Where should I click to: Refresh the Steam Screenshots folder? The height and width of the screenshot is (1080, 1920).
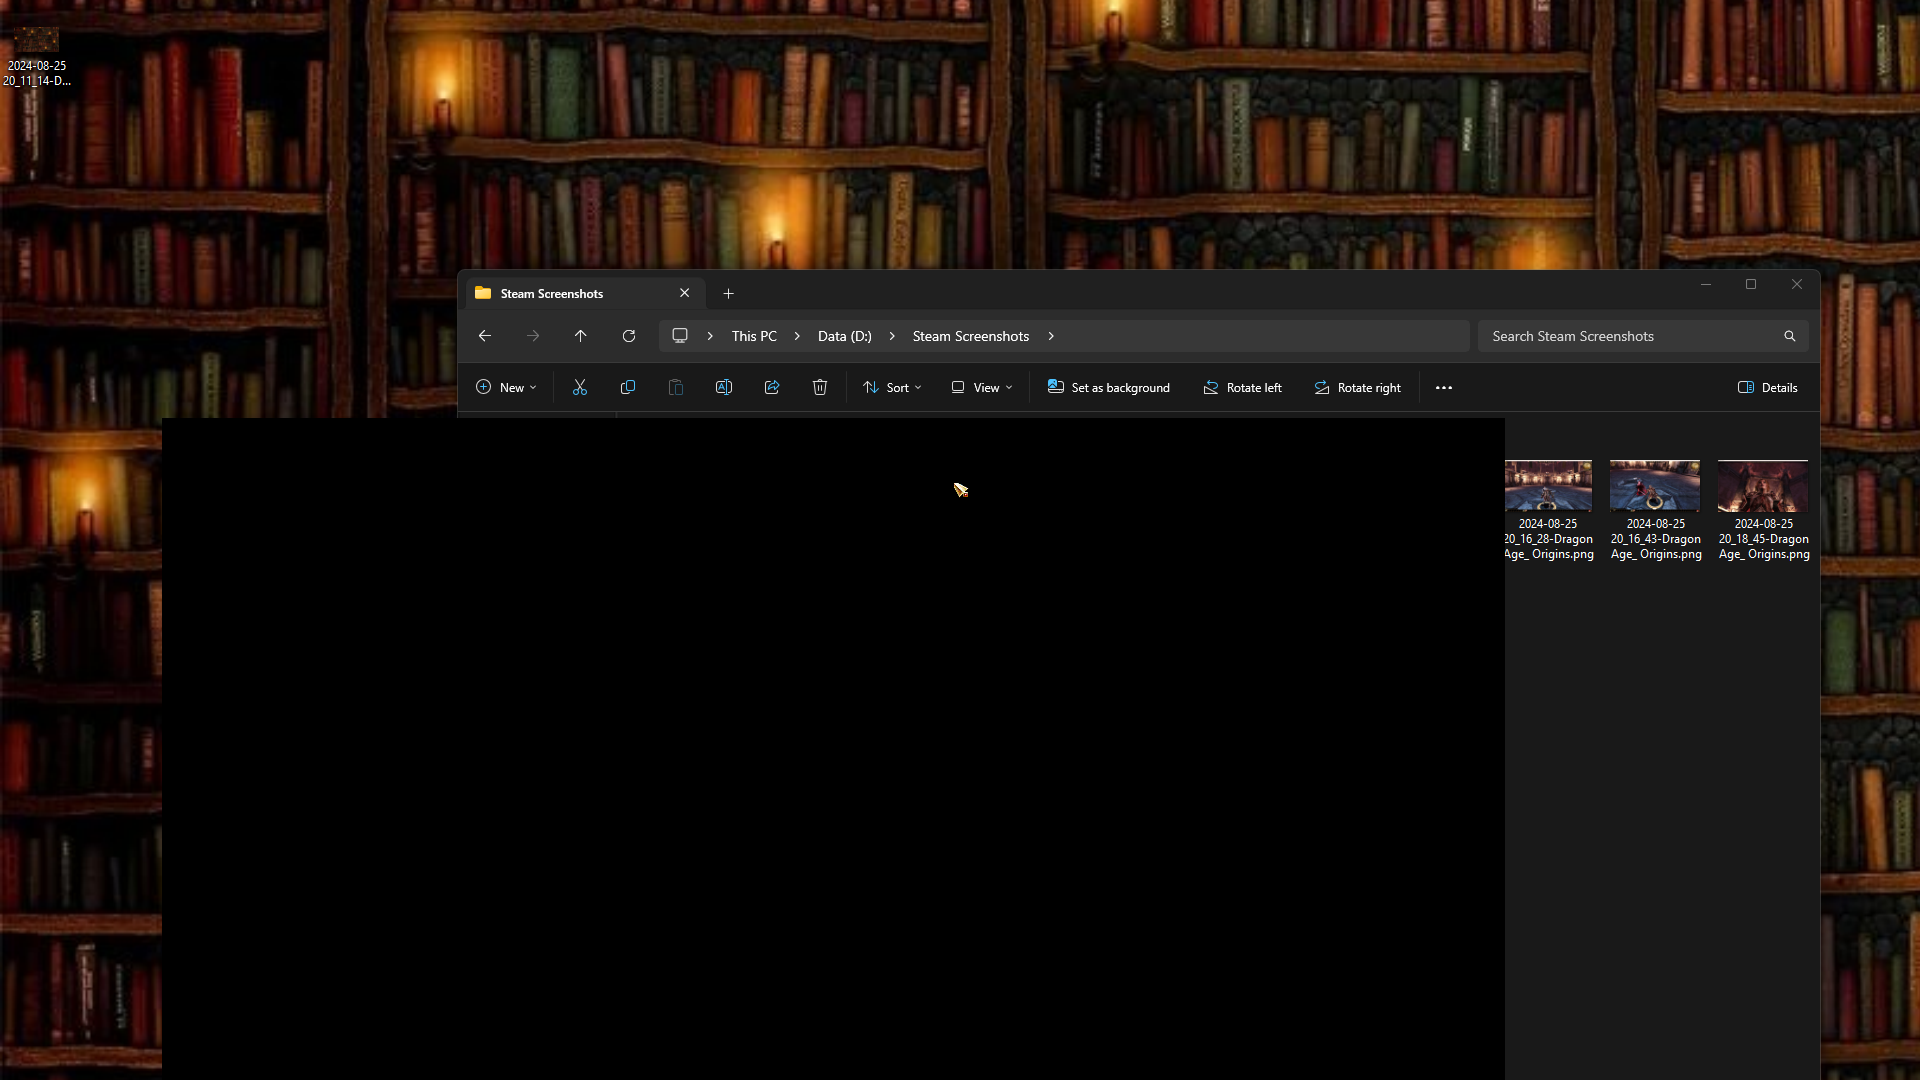629,336
